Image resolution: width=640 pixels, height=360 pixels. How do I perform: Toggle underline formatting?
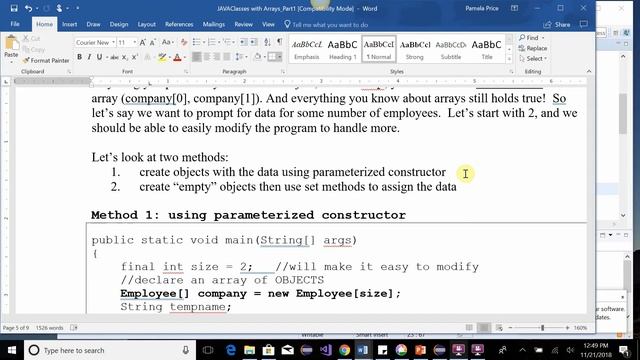point(99,57)
